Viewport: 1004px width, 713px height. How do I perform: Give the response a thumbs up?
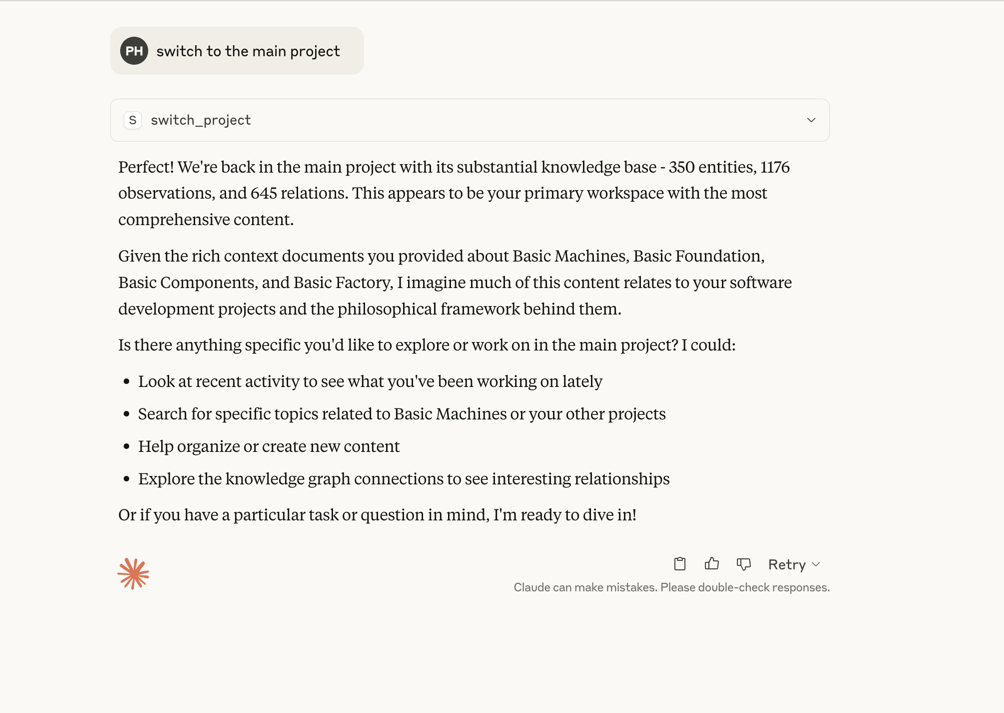pyautogui.click(x=712, y=564)
